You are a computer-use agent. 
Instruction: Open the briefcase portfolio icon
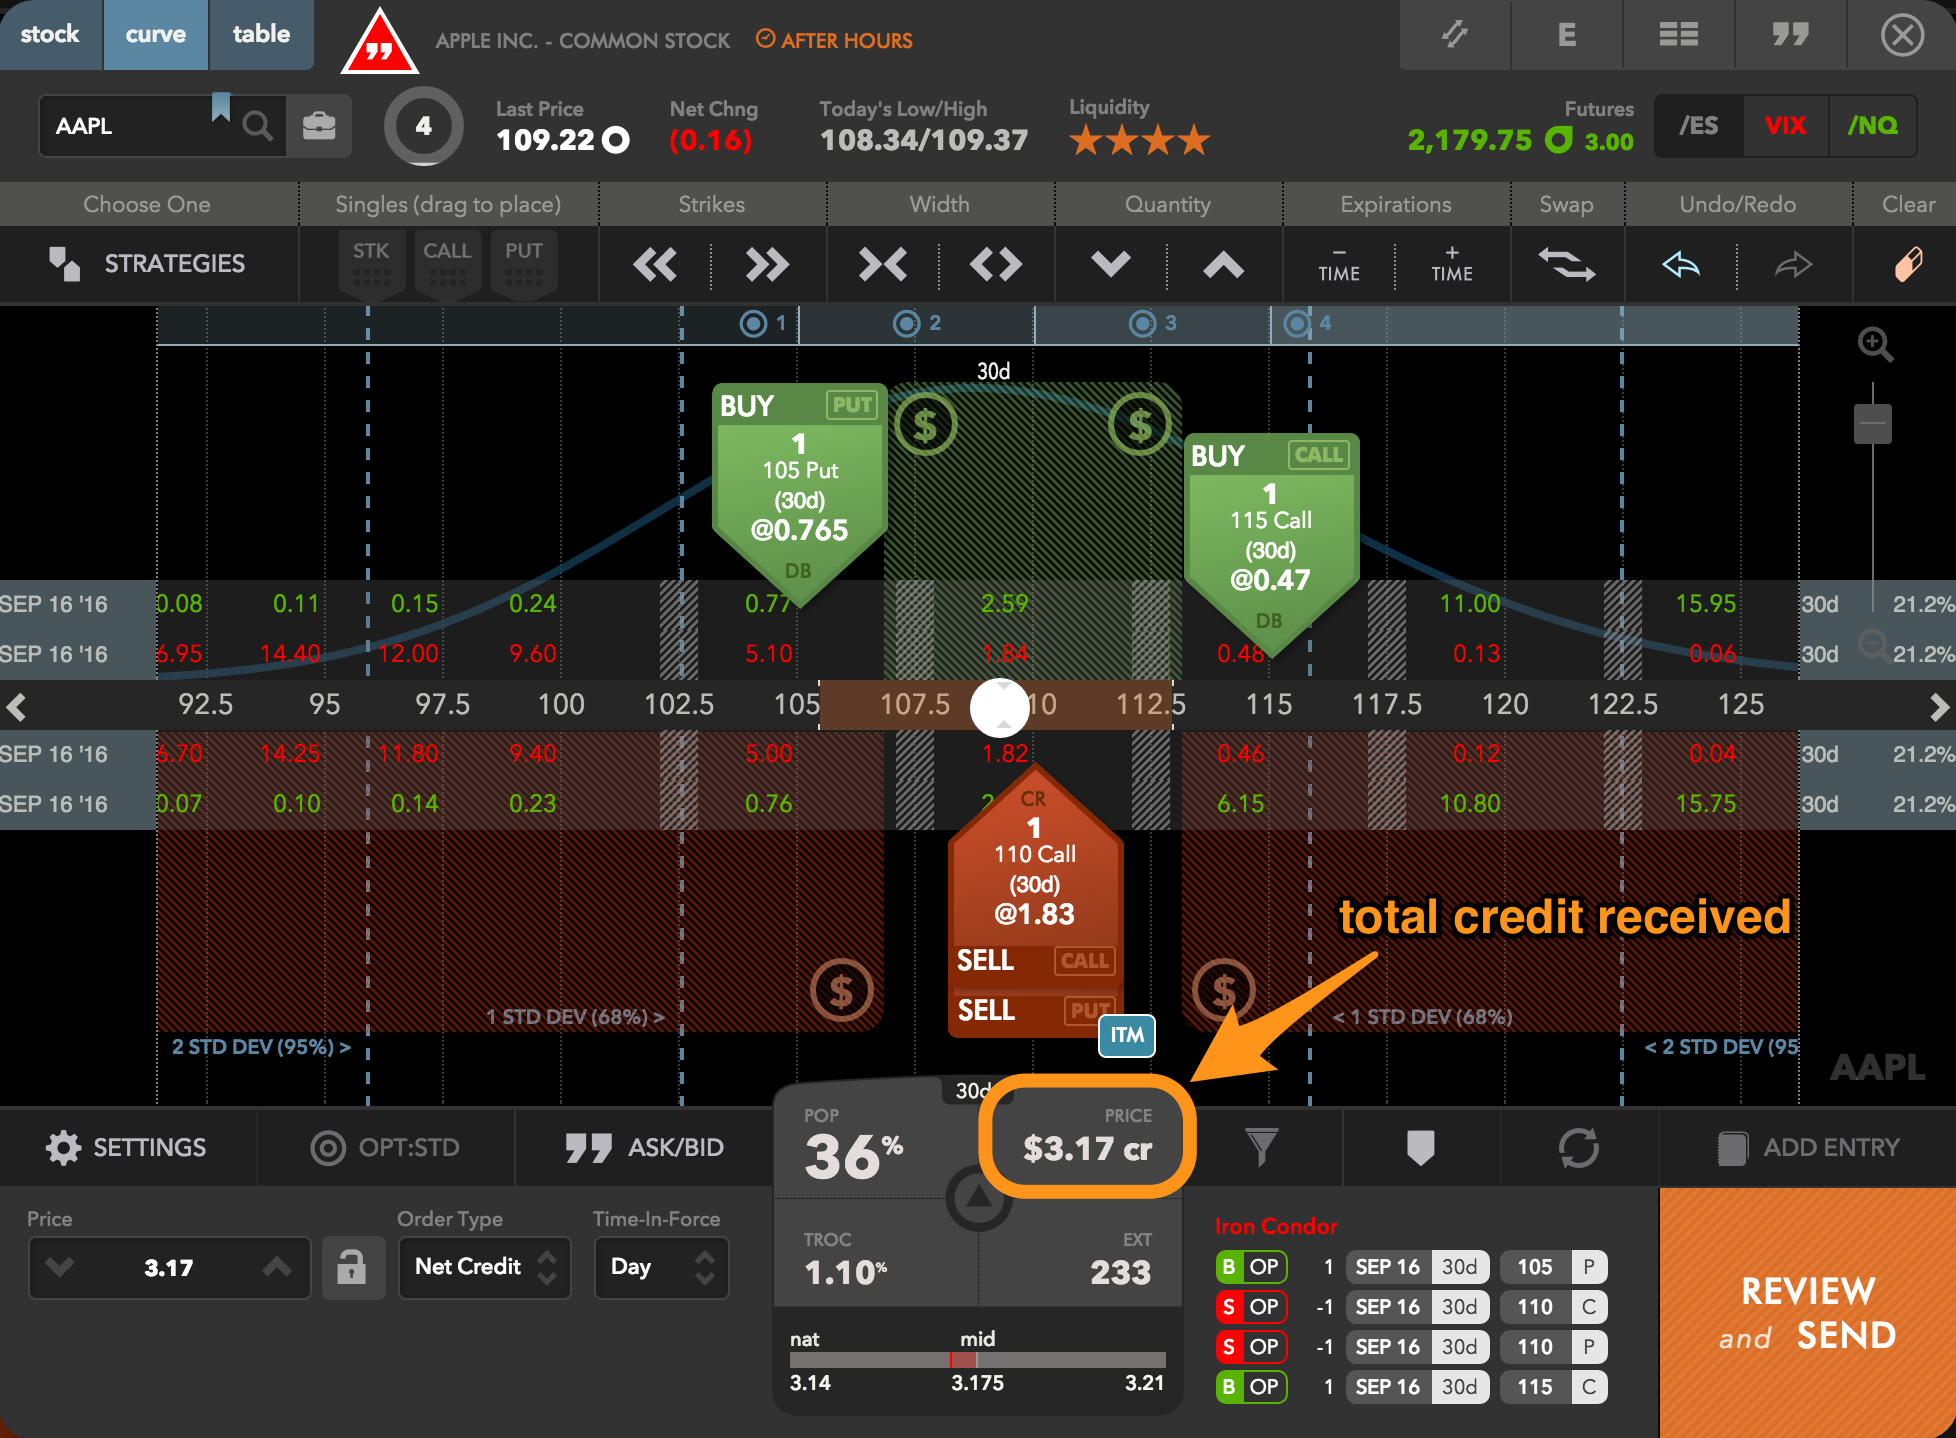click(x=319, y=126)
